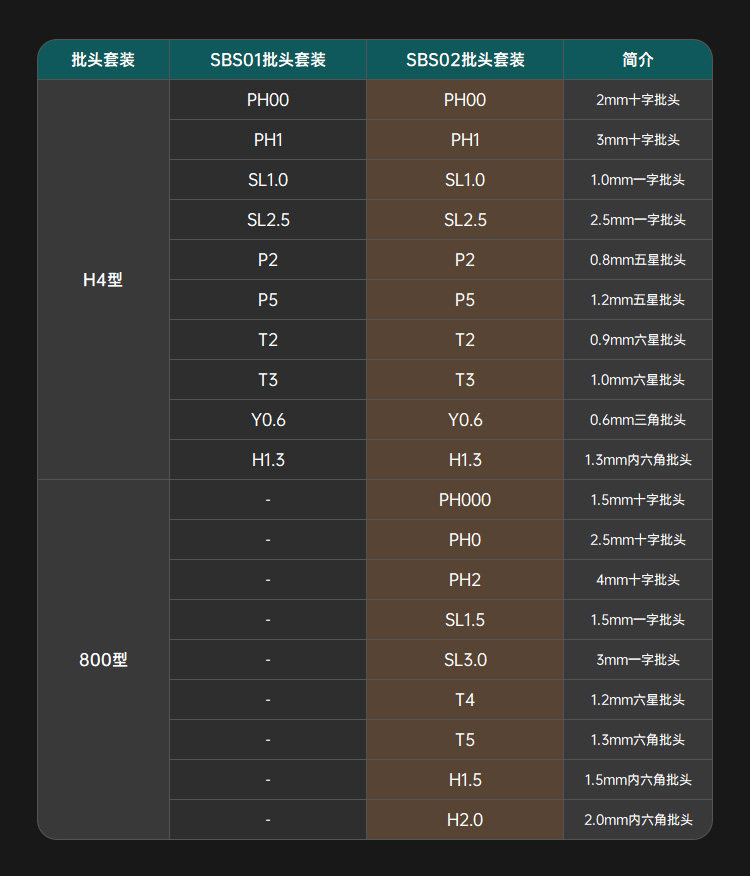This screenshot has height=876, width=750.
Task: Click P2 in the SBS01 column
Action: (x=268, y=260)
